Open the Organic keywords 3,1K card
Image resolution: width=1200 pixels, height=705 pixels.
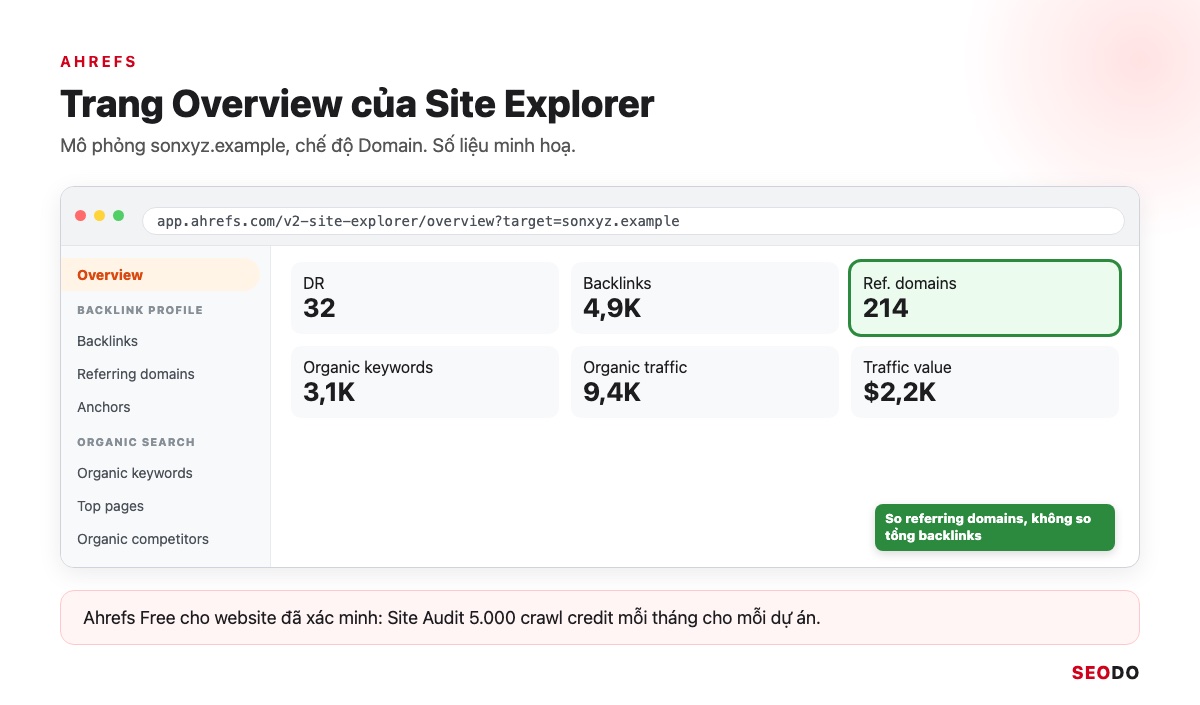click(425, 382)
